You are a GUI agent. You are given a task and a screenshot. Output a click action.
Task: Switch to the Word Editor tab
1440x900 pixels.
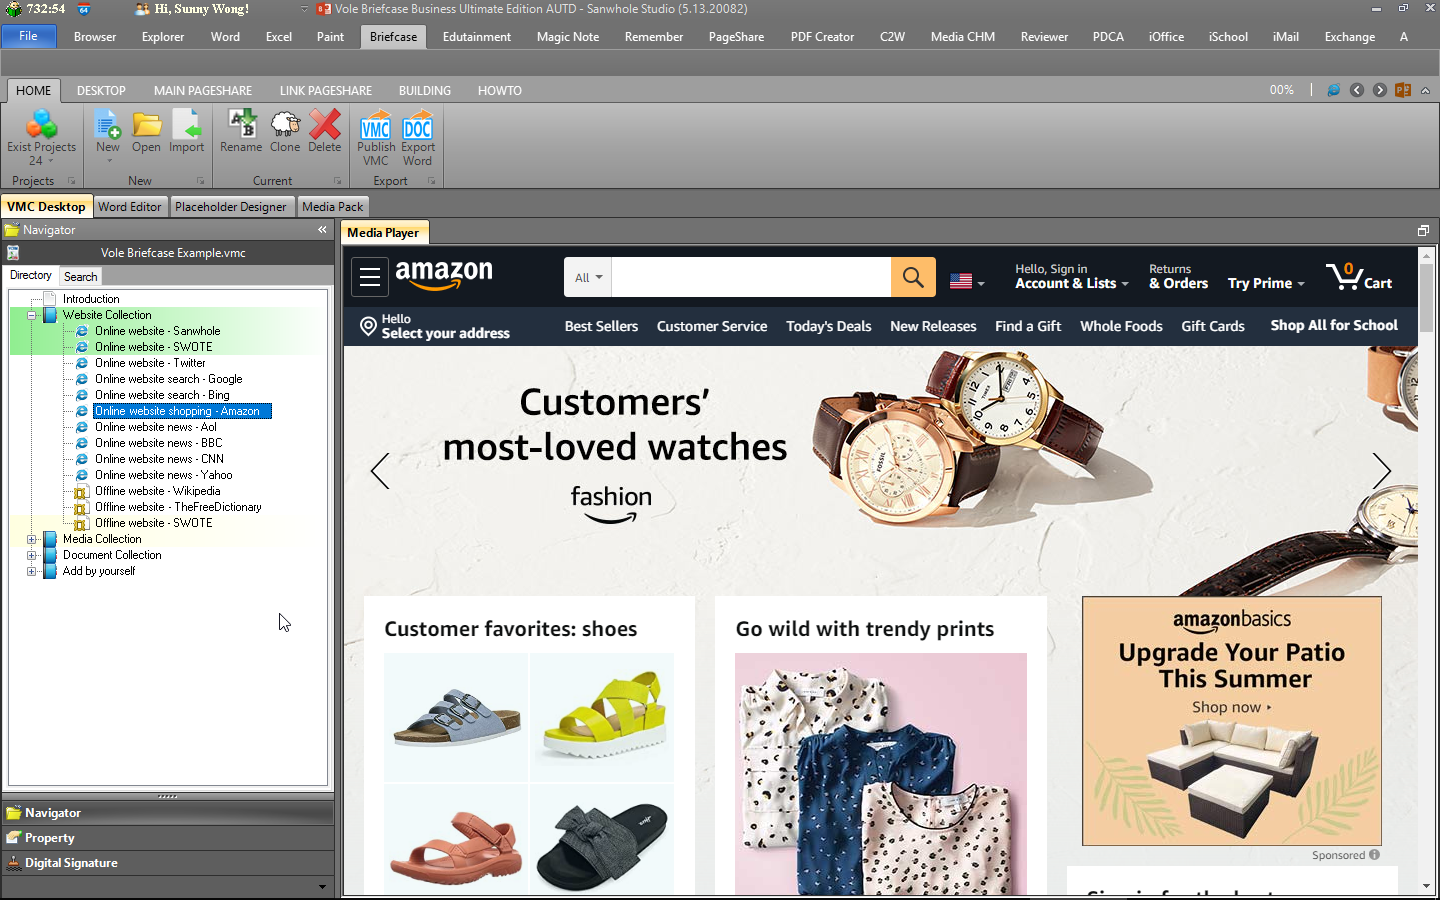[130, 207]
